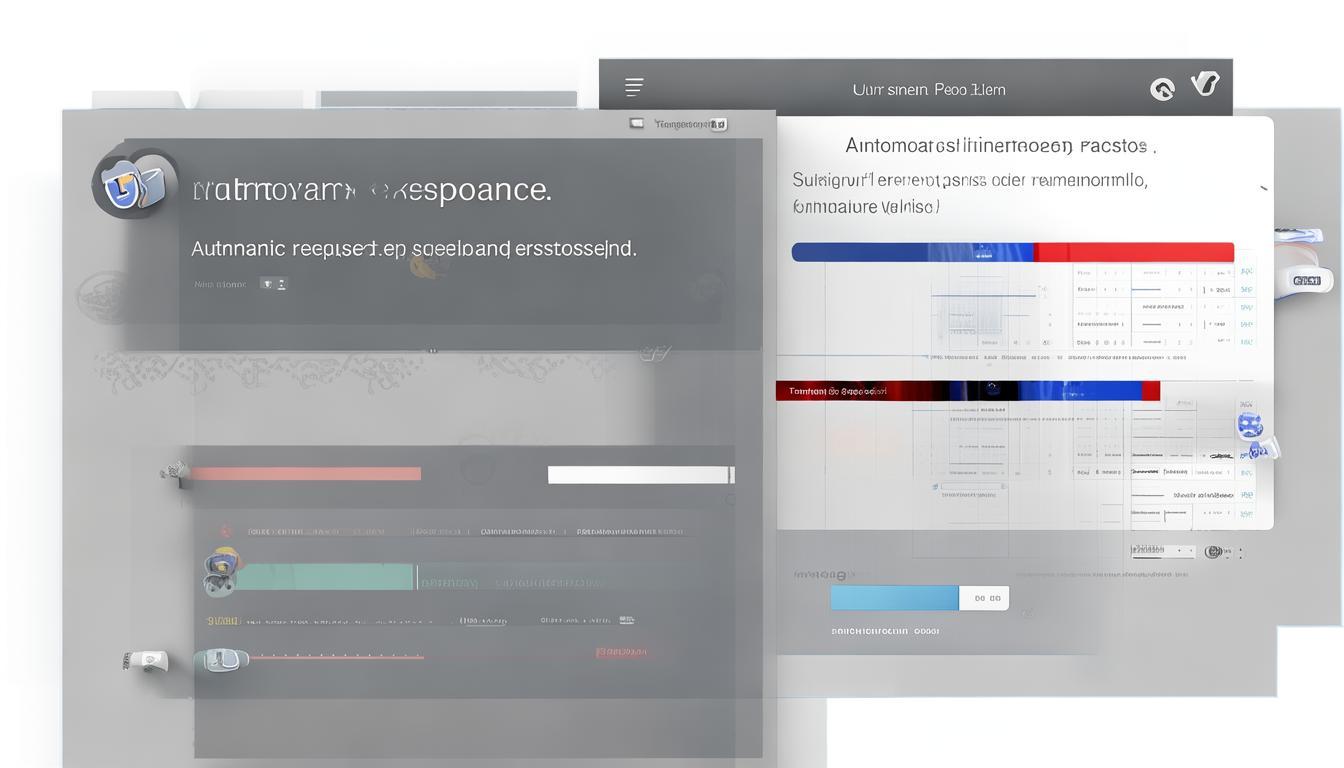1344x768 pixels.
Task: Click the blue robot icon at panel edge
Action: (x=1250, y=425)
